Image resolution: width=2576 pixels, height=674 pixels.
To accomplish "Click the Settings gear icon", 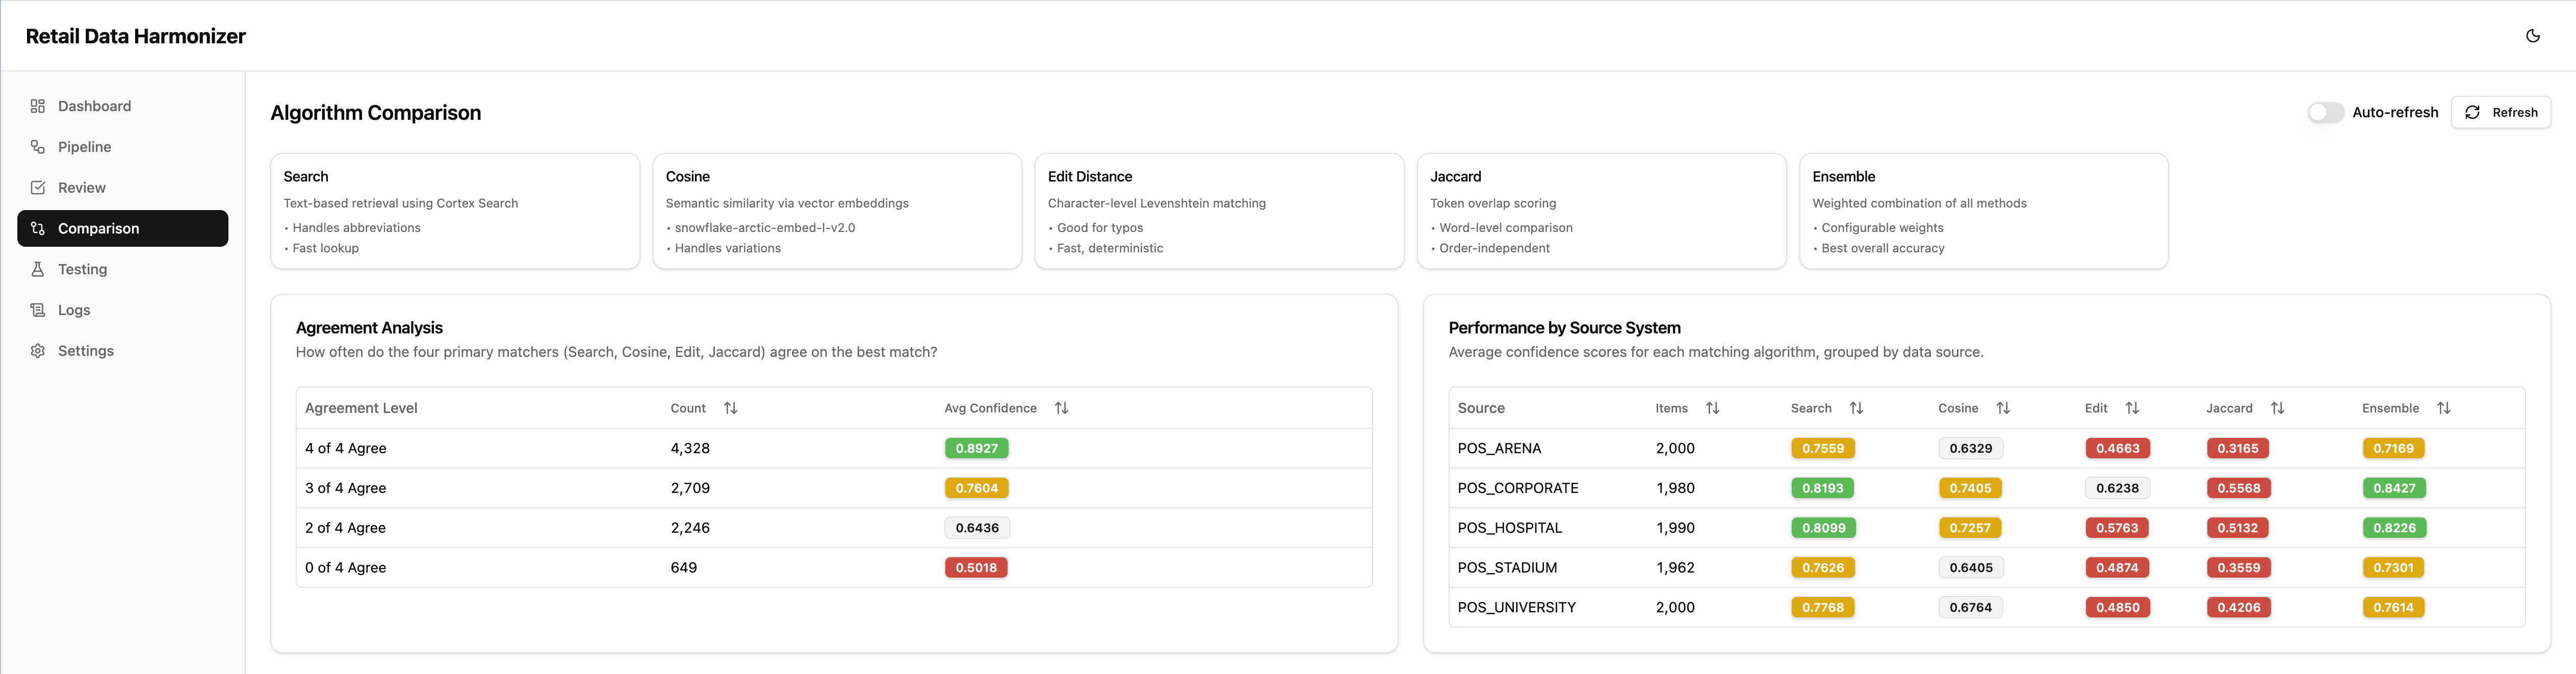I will click(x=38, y=351).
